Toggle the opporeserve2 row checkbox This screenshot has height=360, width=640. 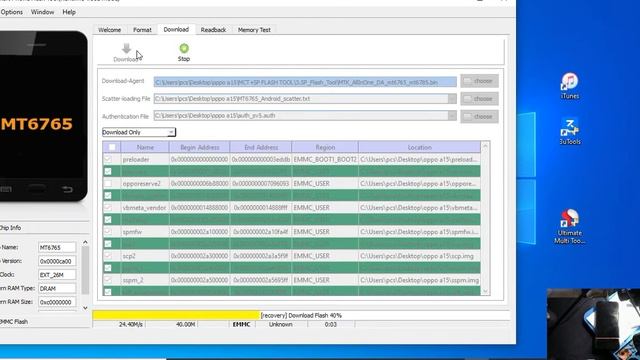pos(108,183)
